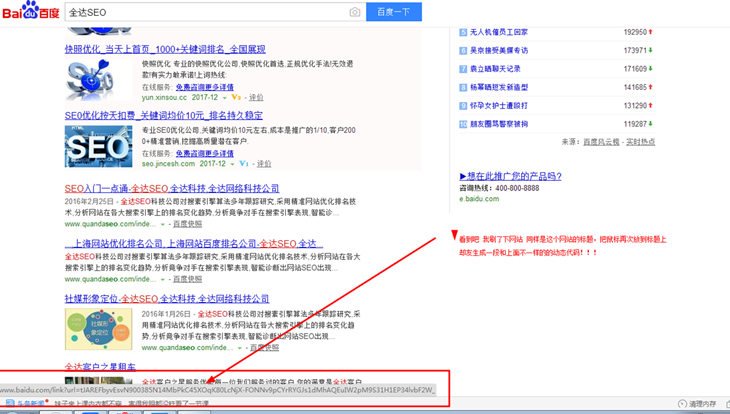Open SEO入门一点通-全达SEO result title

tap(172, 189)
